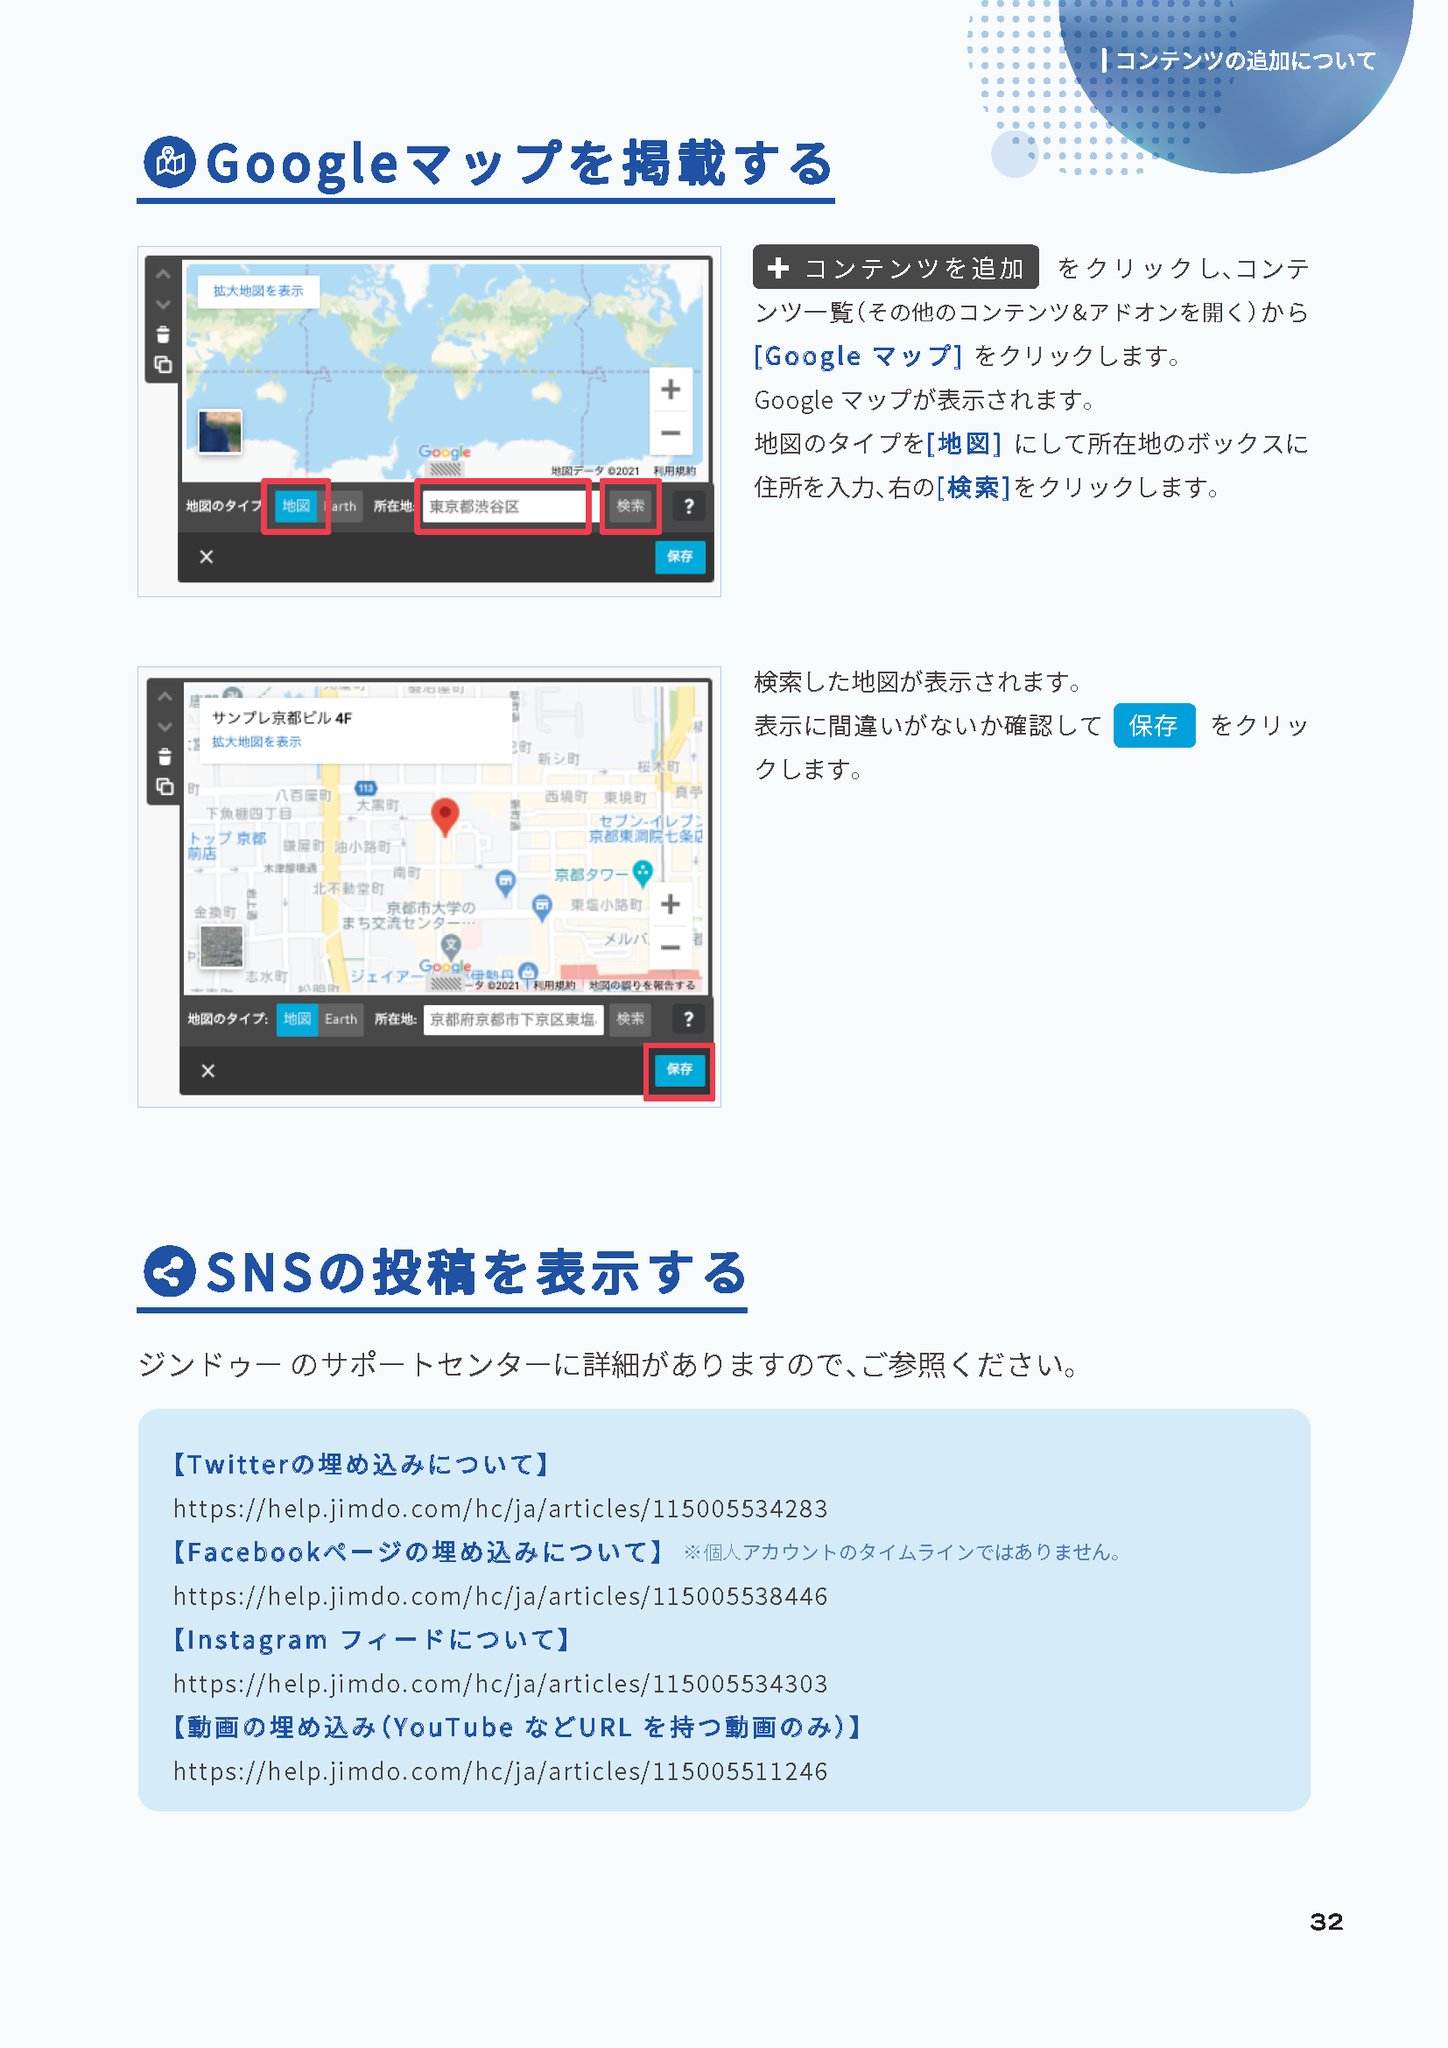Open the Twitter help URL ending 115005534283
1448x2048 pixels.
[500, 1508]
